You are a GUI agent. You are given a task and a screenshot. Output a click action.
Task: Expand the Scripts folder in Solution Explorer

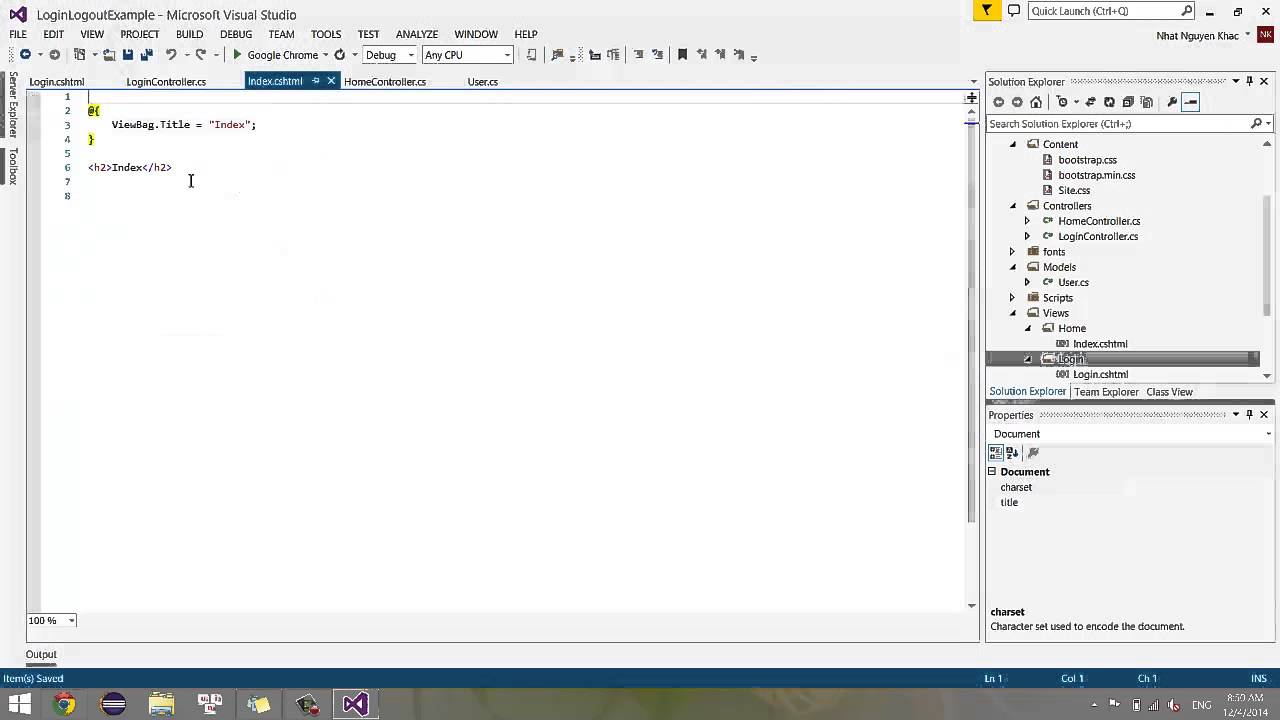point(1013,298)
